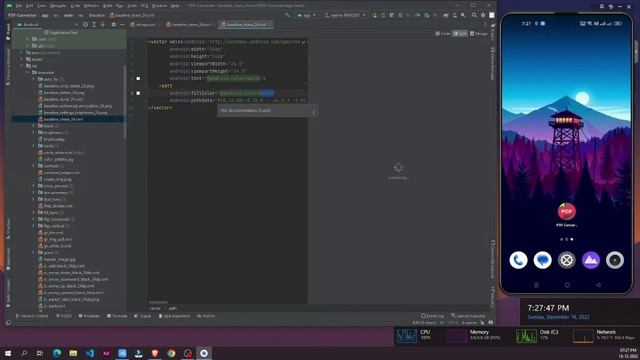Screen dimensions: 640x360
Task: Click the taskbar search icon
Action: 24,353
